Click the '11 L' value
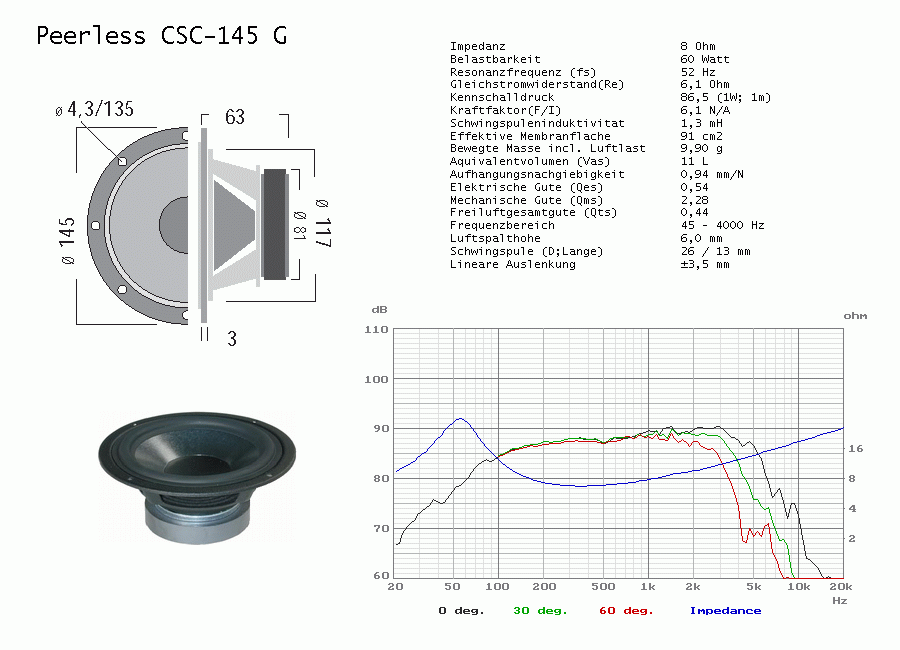Image resolution: width=900 pixels, height=650 pixels. (695, 161)
